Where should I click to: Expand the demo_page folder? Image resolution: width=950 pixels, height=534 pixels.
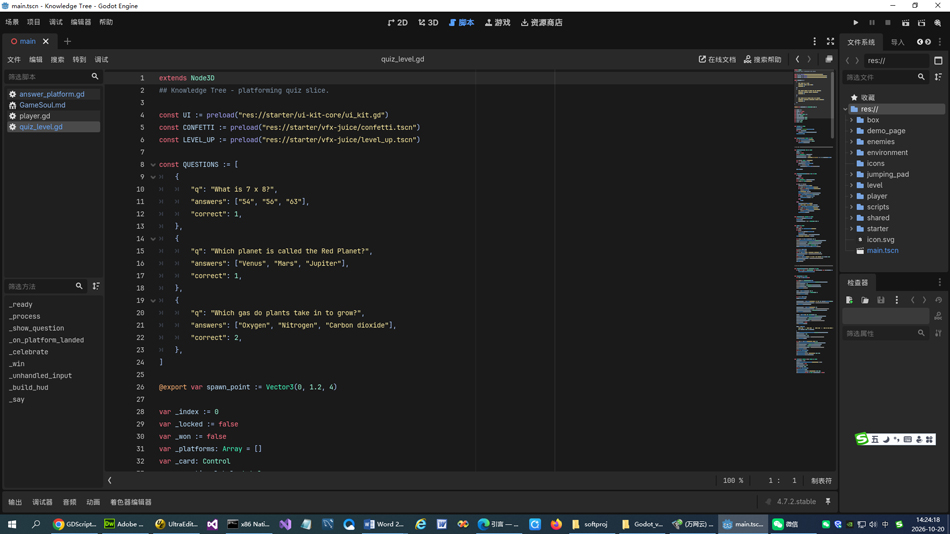851,131
